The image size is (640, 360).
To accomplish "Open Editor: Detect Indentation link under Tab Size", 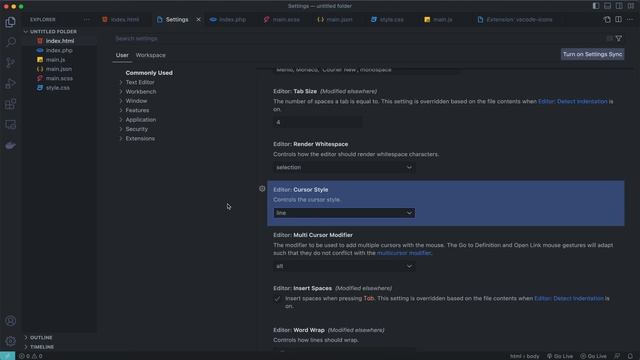I will coord(573,101).
